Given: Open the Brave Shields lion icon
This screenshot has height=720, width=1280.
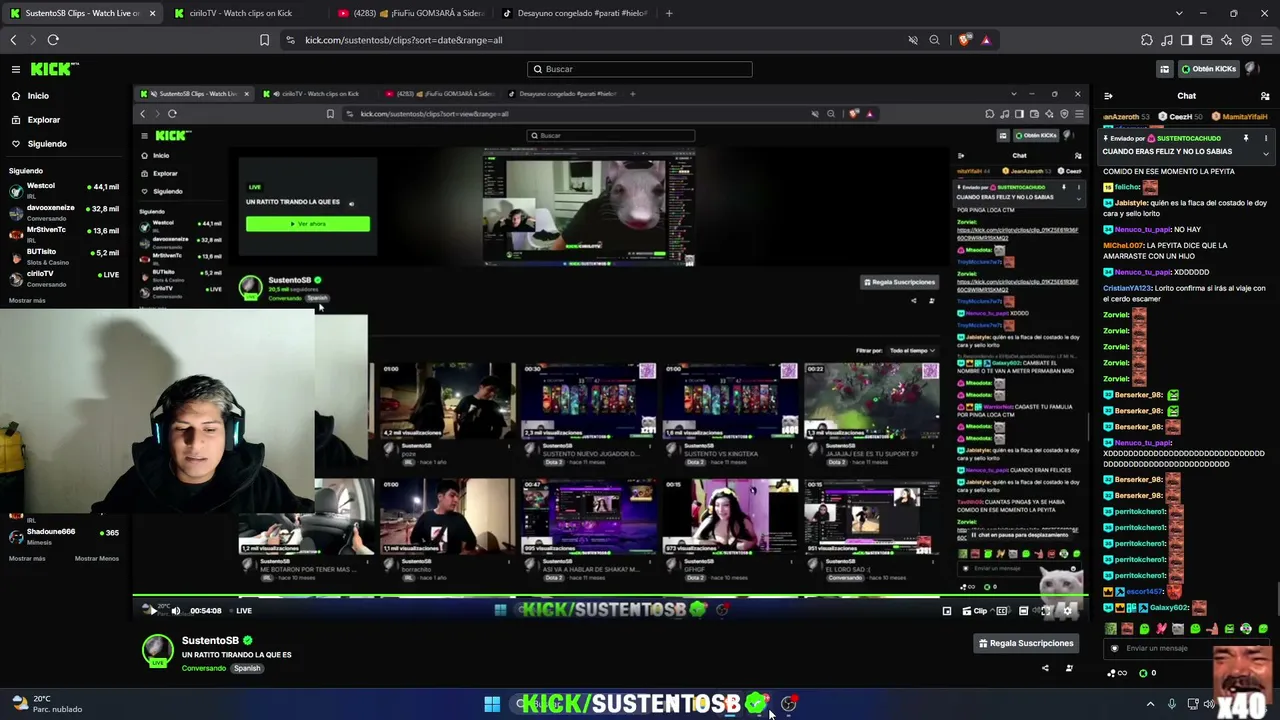Looking at the screenshot, I should pyautogui.click(x=964, y=40).
